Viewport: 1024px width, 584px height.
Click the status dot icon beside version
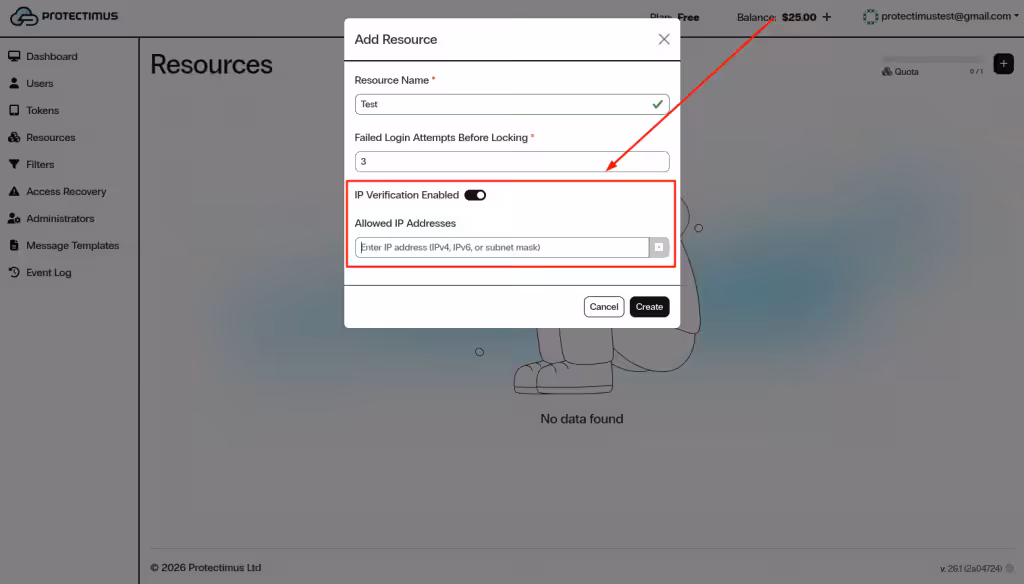(x=1010, y=568)
